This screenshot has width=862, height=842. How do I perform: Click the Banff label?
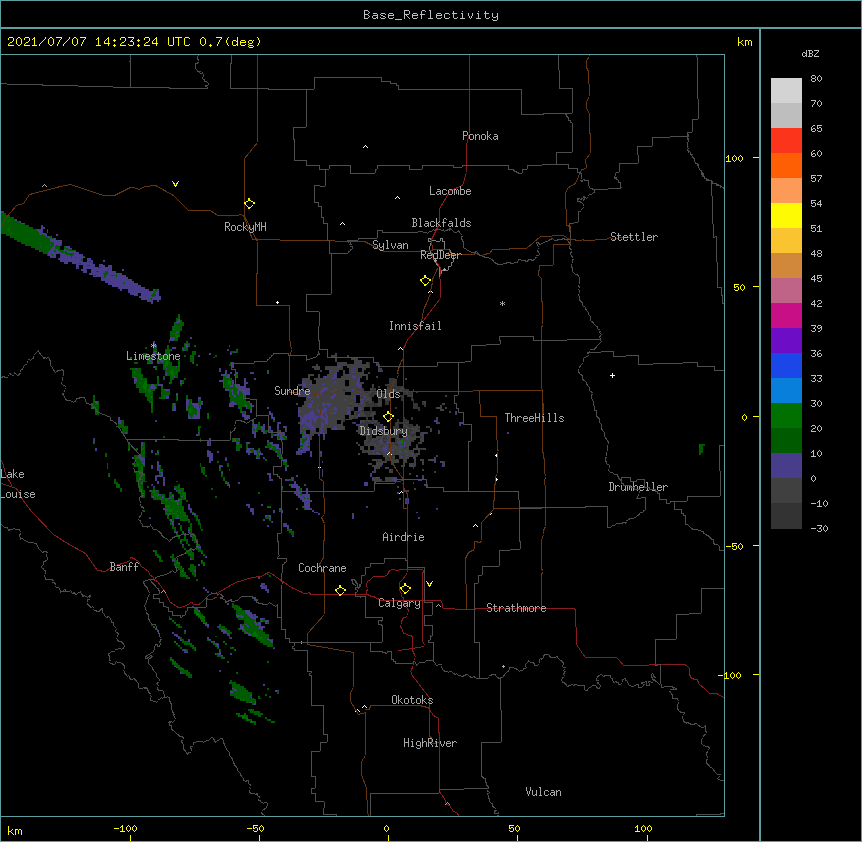124,567
